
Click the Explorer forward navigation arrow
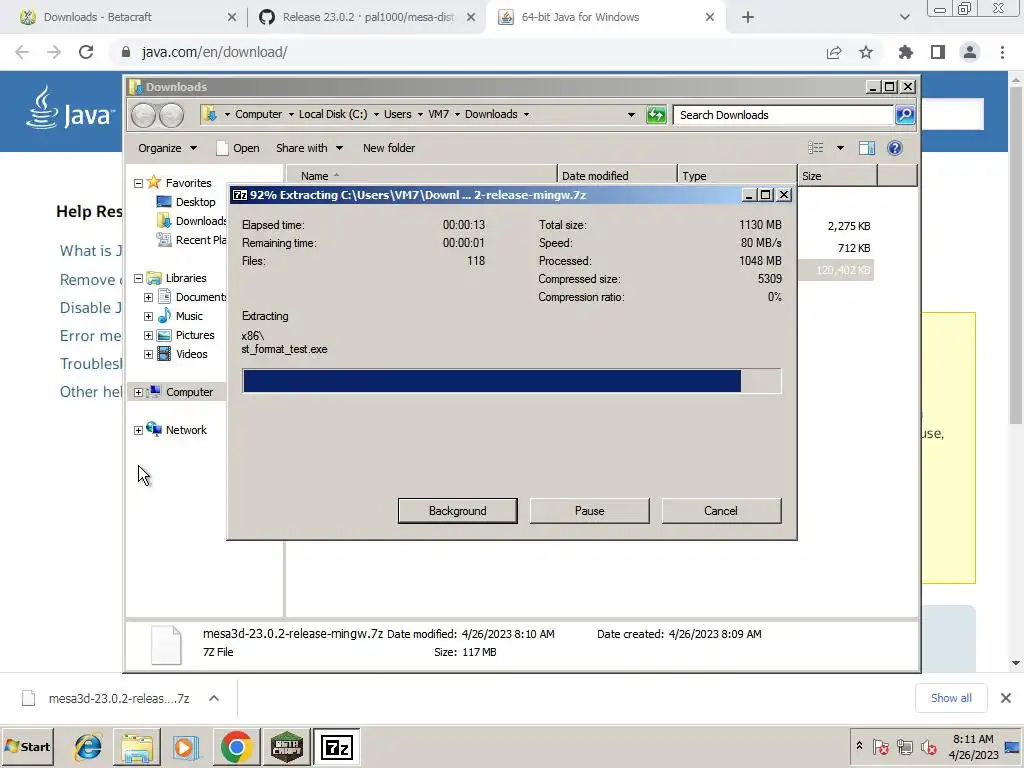[x=171, y=115]
